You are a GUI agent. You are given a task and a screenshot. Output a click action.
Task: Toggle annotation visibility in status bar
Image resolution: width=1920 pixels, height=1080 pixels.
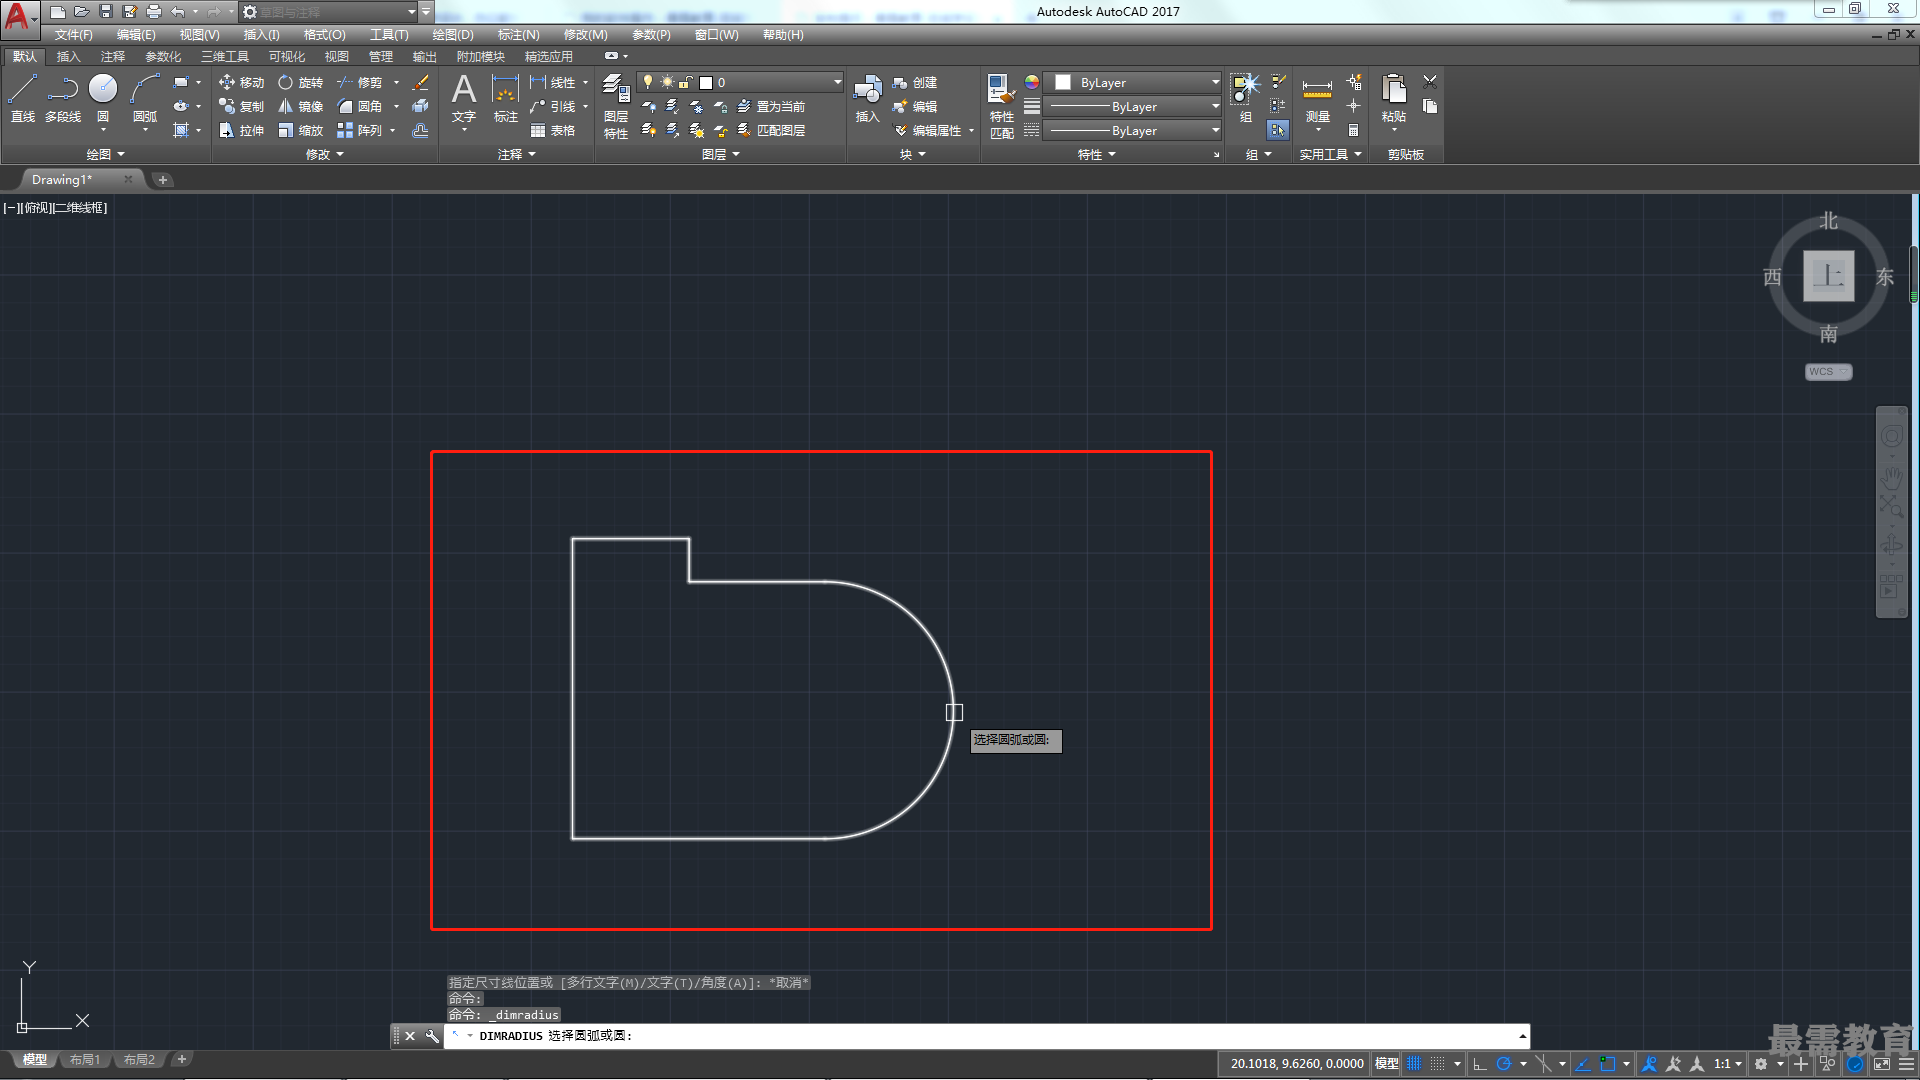[x=1650, y=1064]
